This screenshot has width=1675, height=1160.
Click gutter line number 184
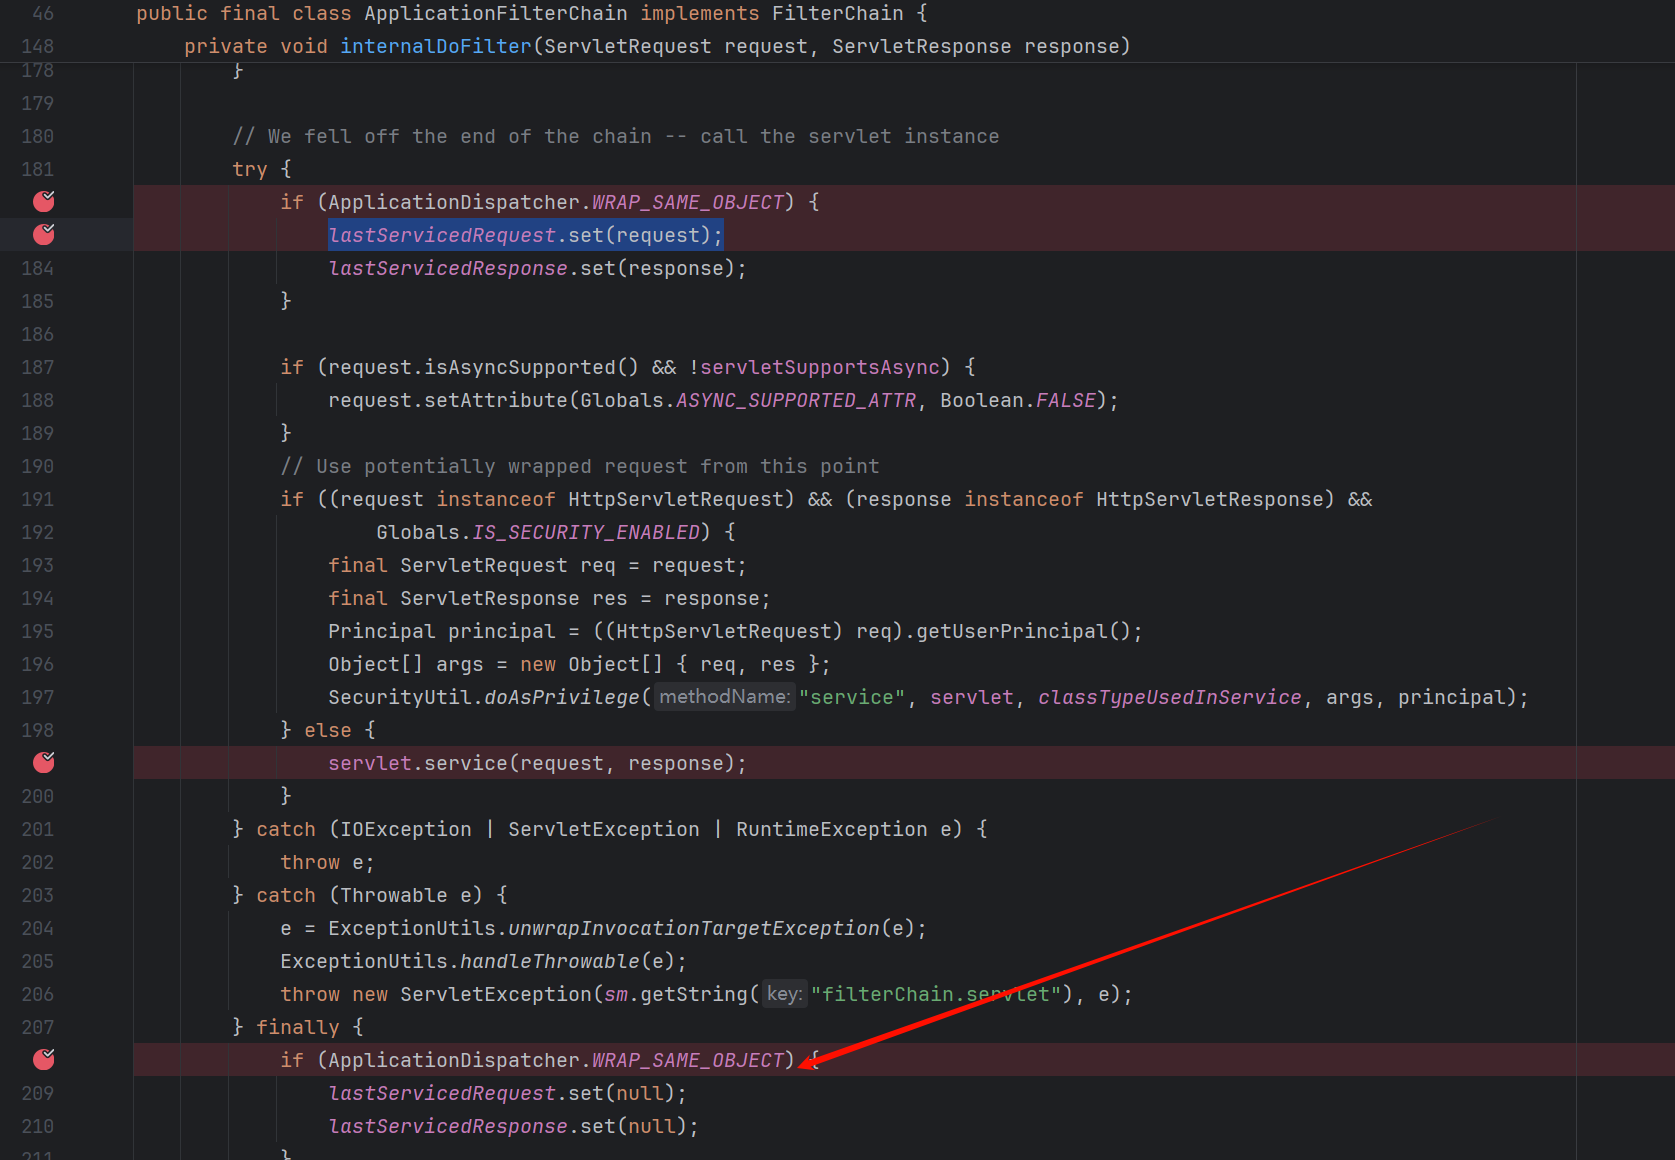click(38, 268)
